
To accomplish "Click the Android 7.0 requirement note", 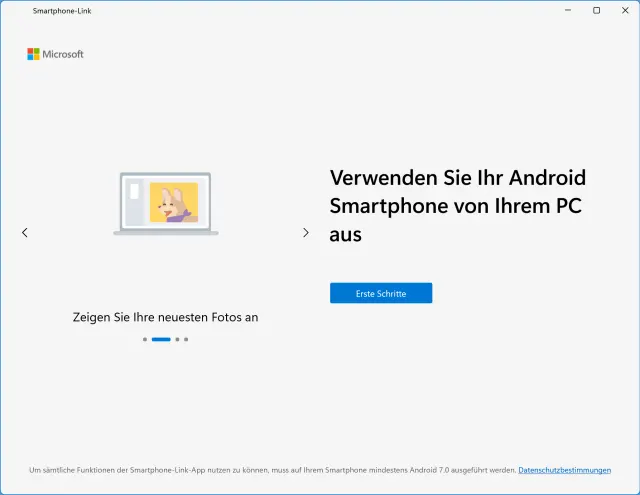I will click(x=273, y=470).
